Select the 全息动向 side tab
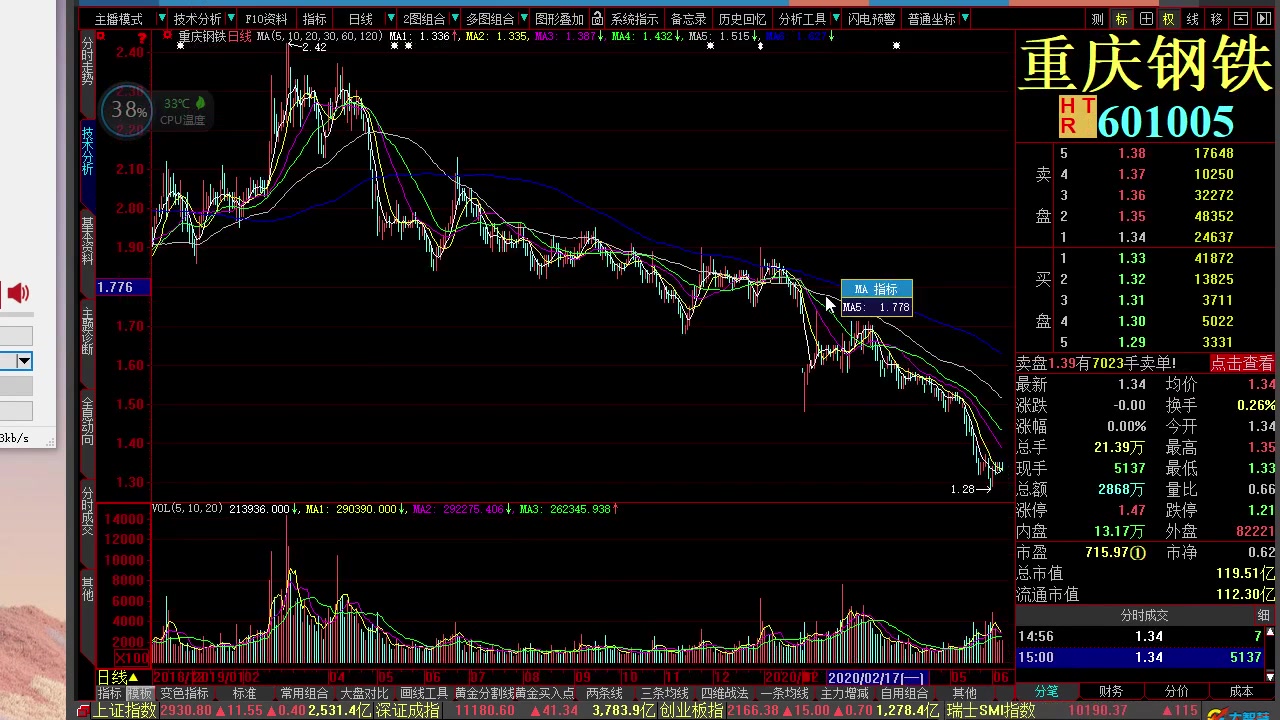1280x720 pixels. pos(88,421)
